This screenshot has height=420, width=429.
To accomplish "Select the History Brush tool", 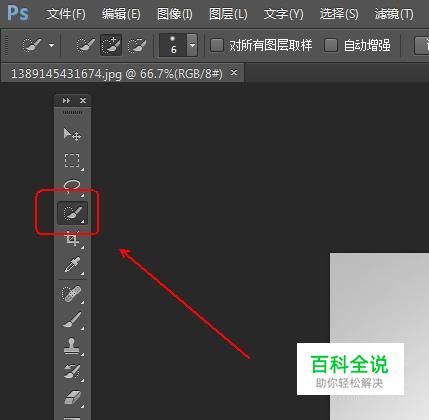I will point(72,372).
